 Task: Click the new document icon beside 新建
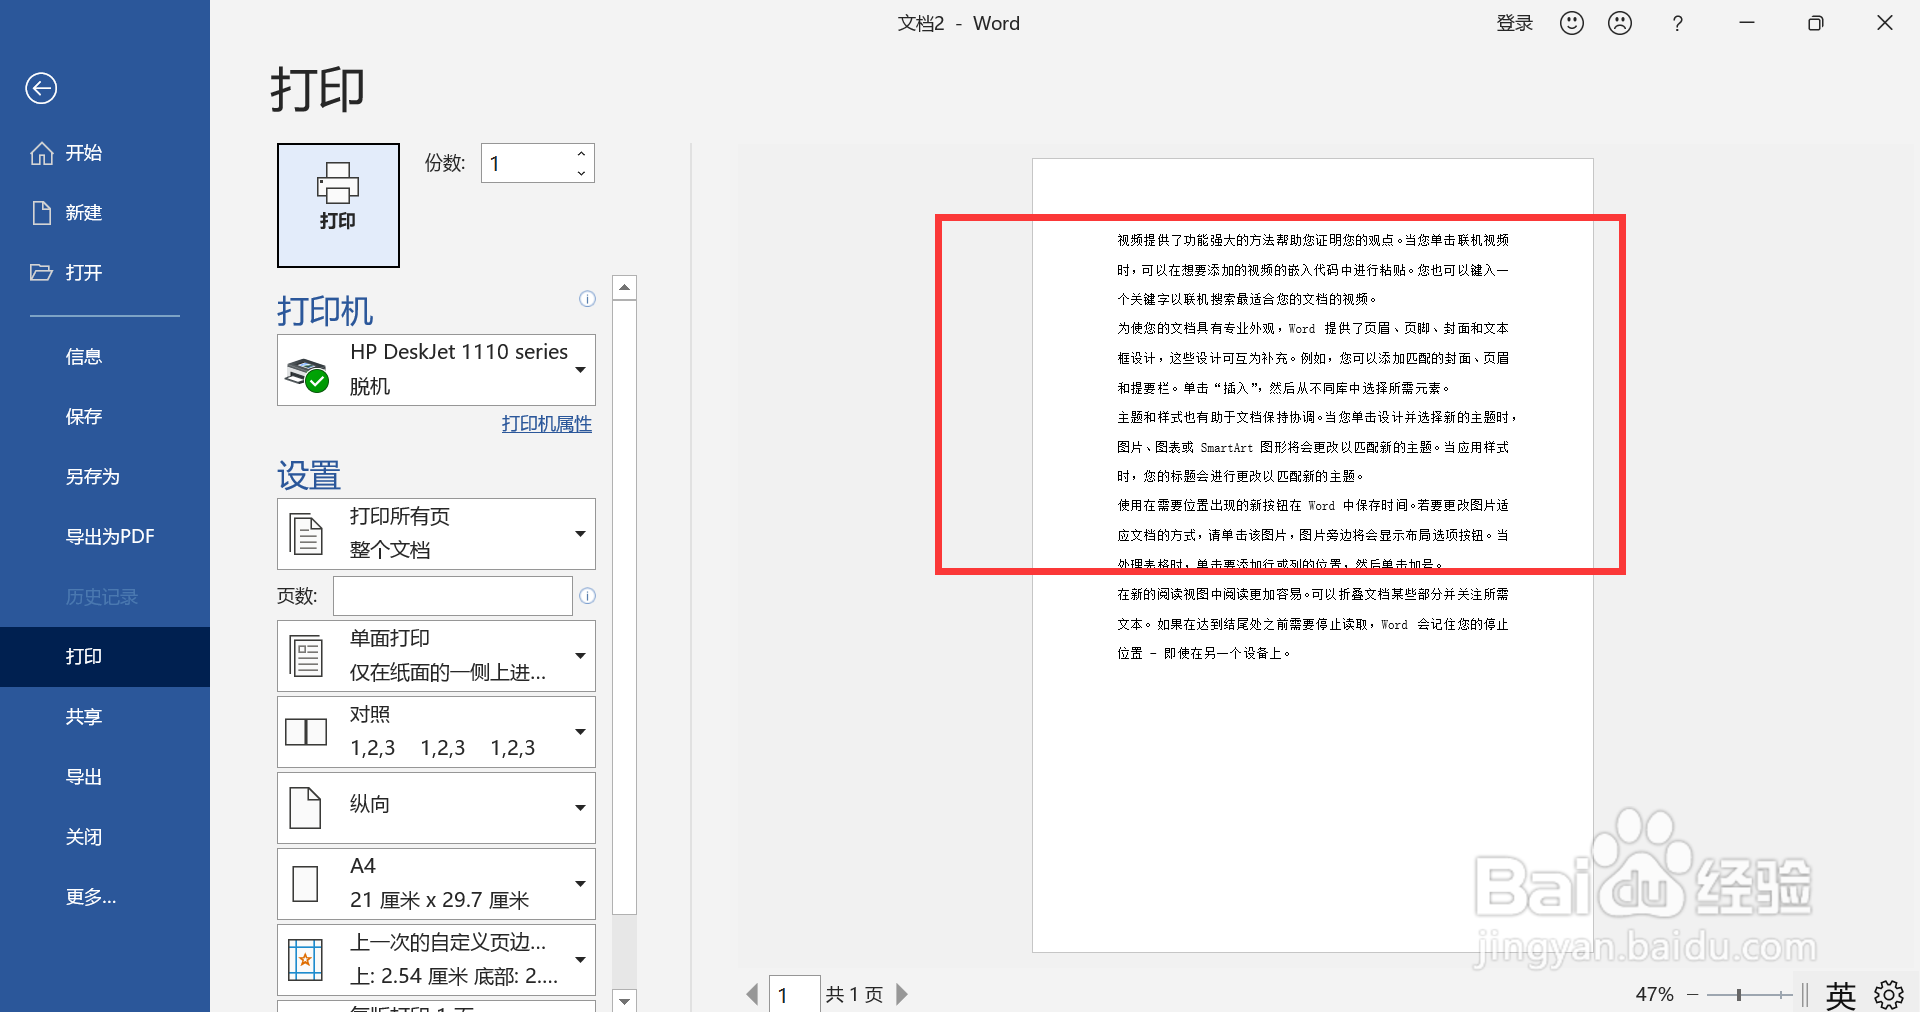click(42, 213)
